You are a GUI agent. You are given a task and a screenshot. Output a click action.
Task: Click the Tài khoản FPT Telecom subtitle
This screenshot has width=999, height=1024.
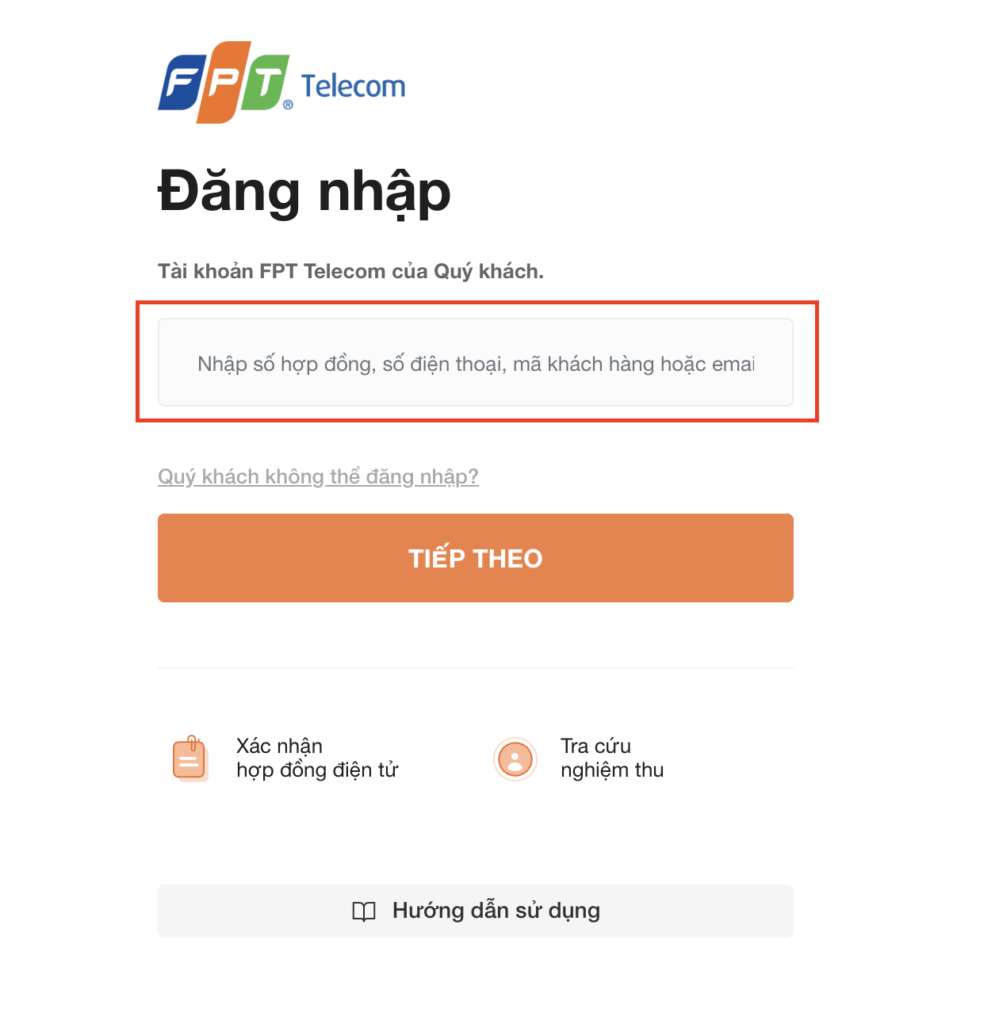click(351, 271)
